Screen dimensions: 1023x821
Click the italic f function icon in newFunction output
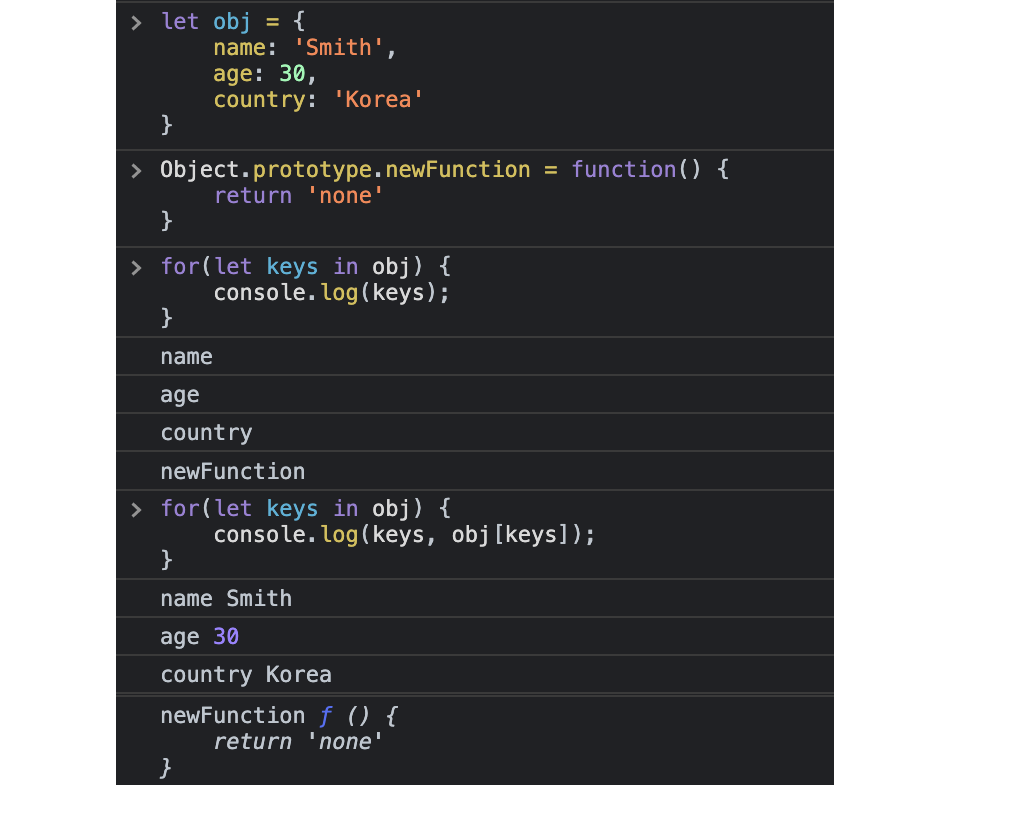324,715
